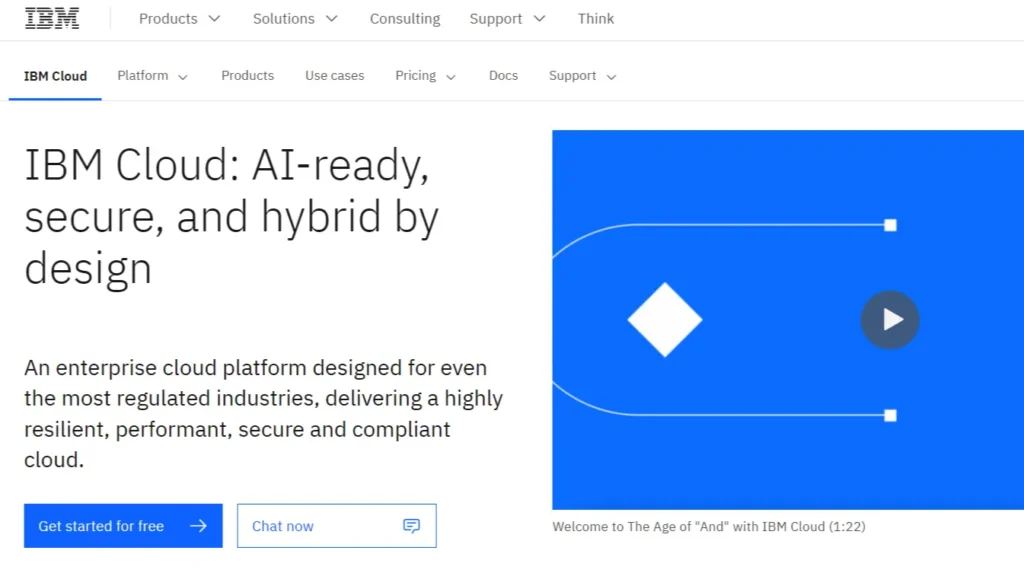The height and width of the screenshot is (576, 1024).
Task: Expand the Pricing dropdown chevron
Action: click(x=451, y=77)
